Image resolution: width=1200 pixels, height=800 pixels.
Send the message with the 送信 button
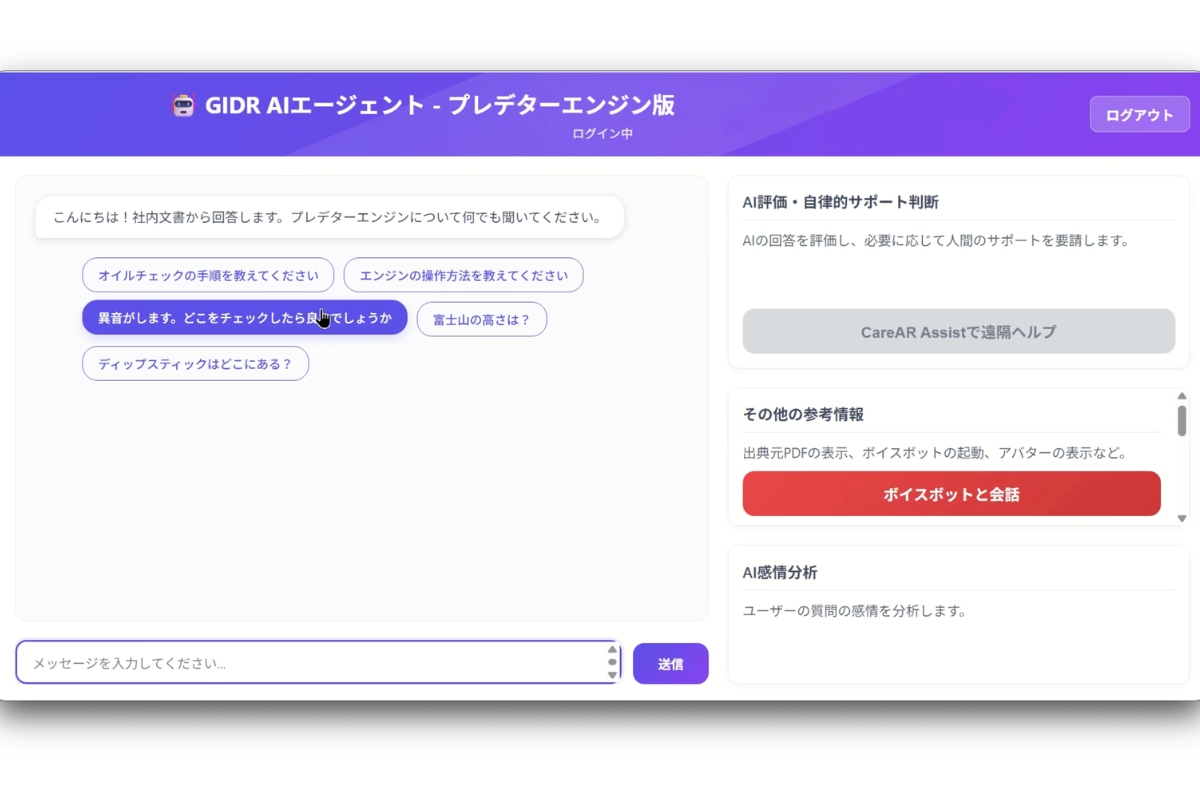670,664
